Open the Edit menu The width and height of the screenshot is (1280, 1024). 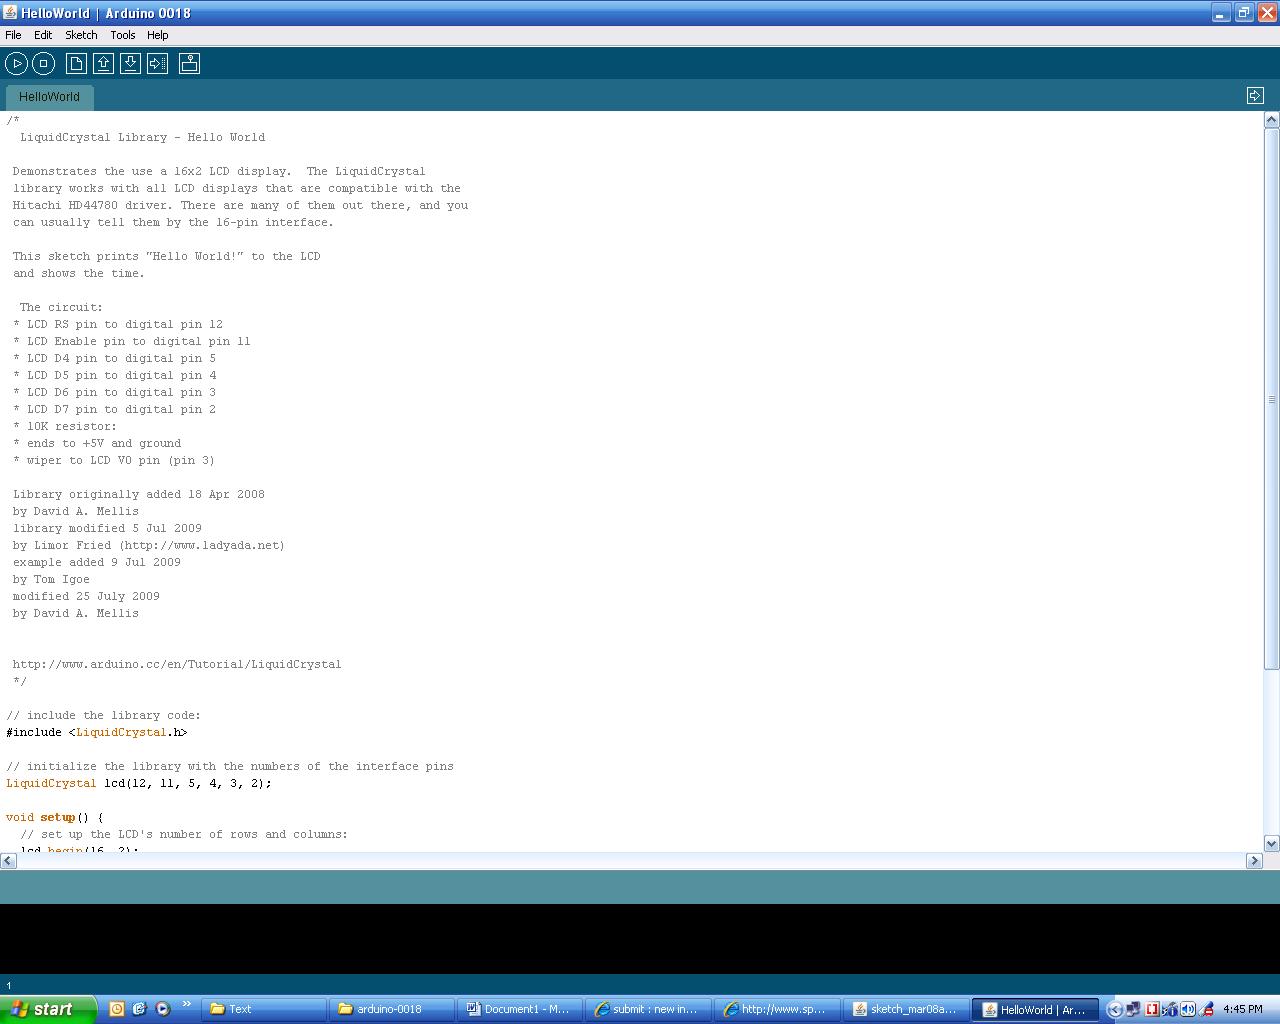pos(43,35)
